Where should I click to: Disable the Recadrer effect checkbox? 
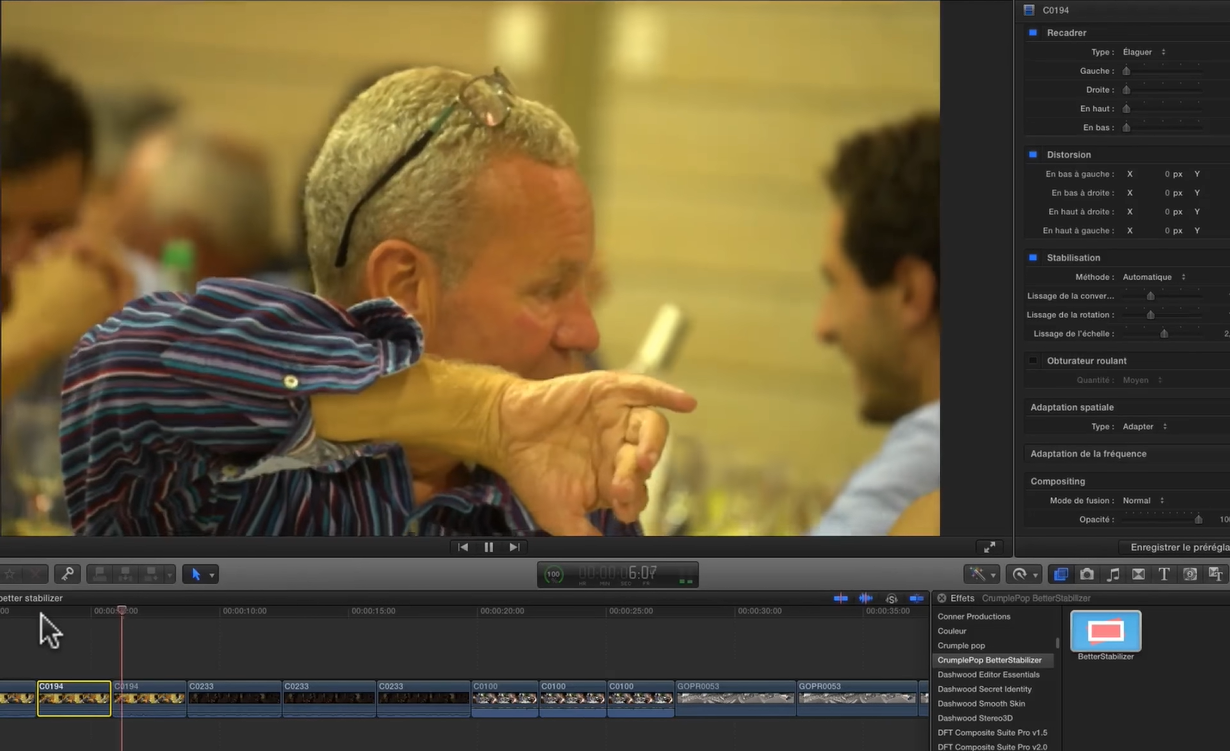click(x=1033, y=33)
